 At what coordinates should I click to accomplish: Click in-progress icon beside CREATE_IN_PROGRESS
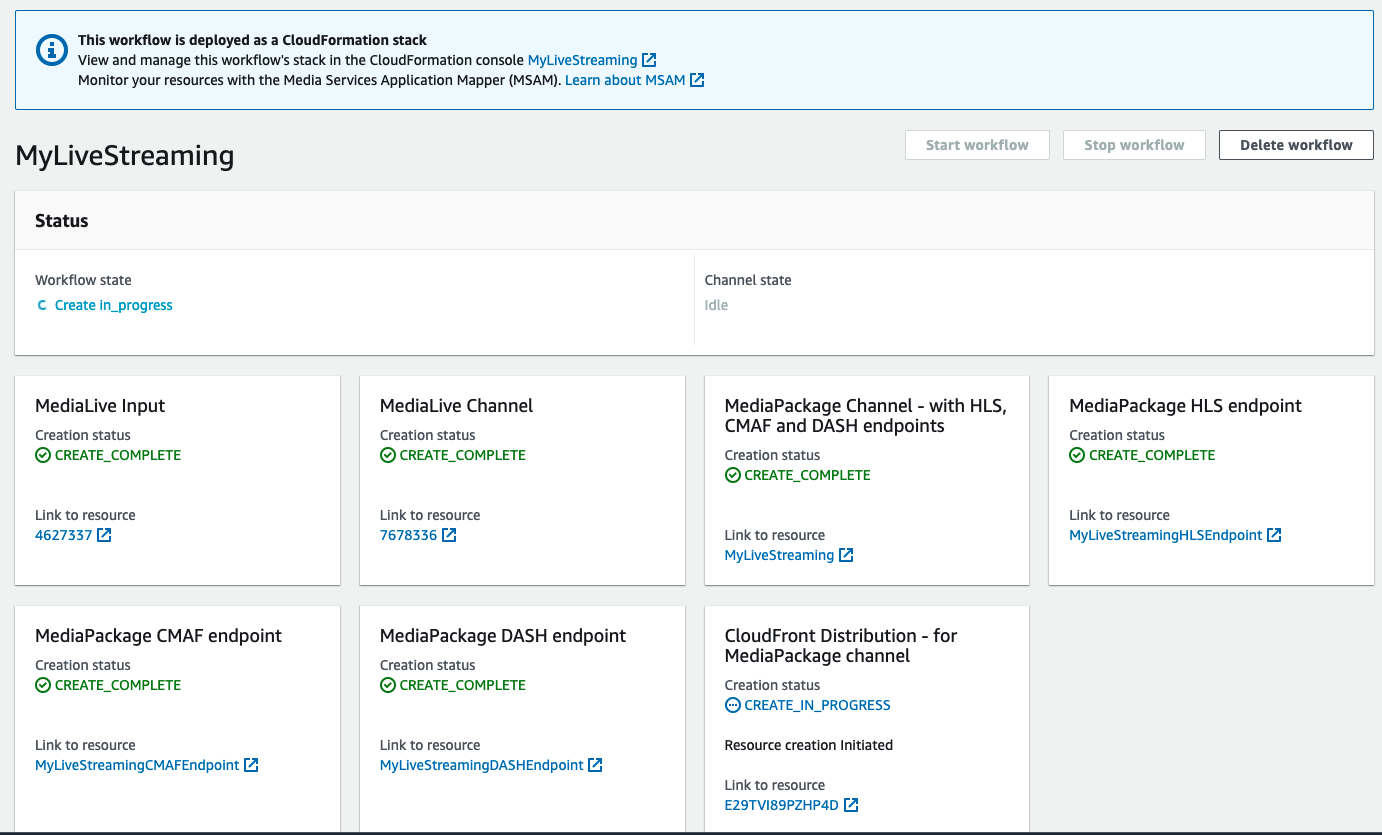point(732,705)
